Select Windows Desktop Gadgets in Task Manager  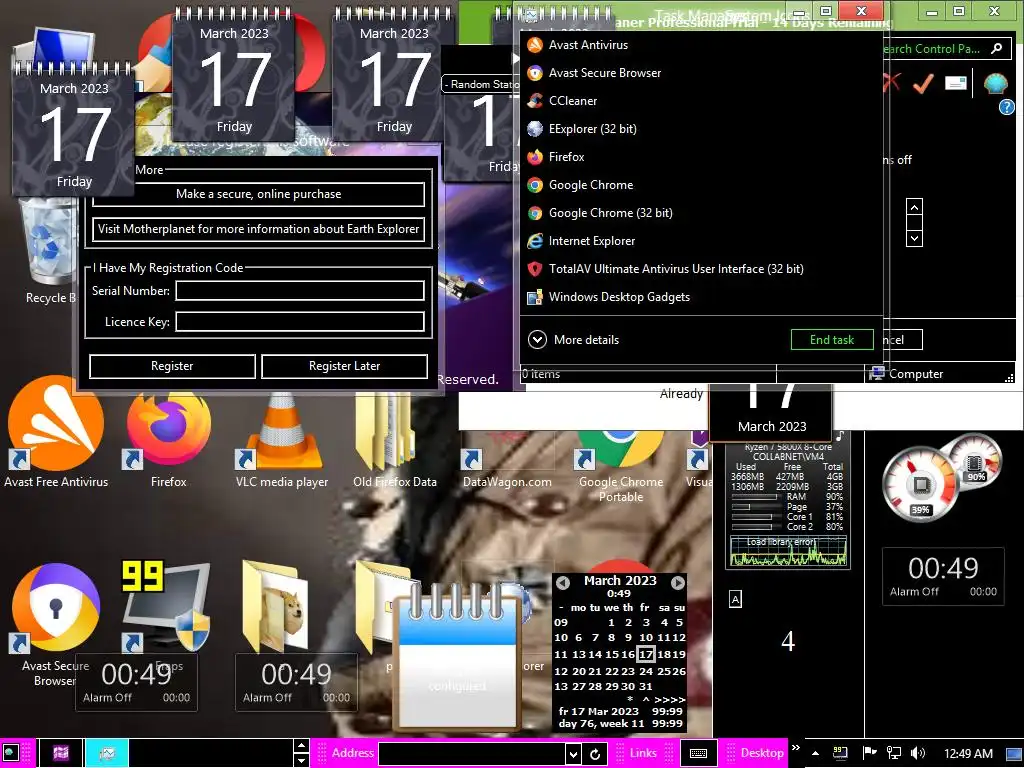pos(701,297)
